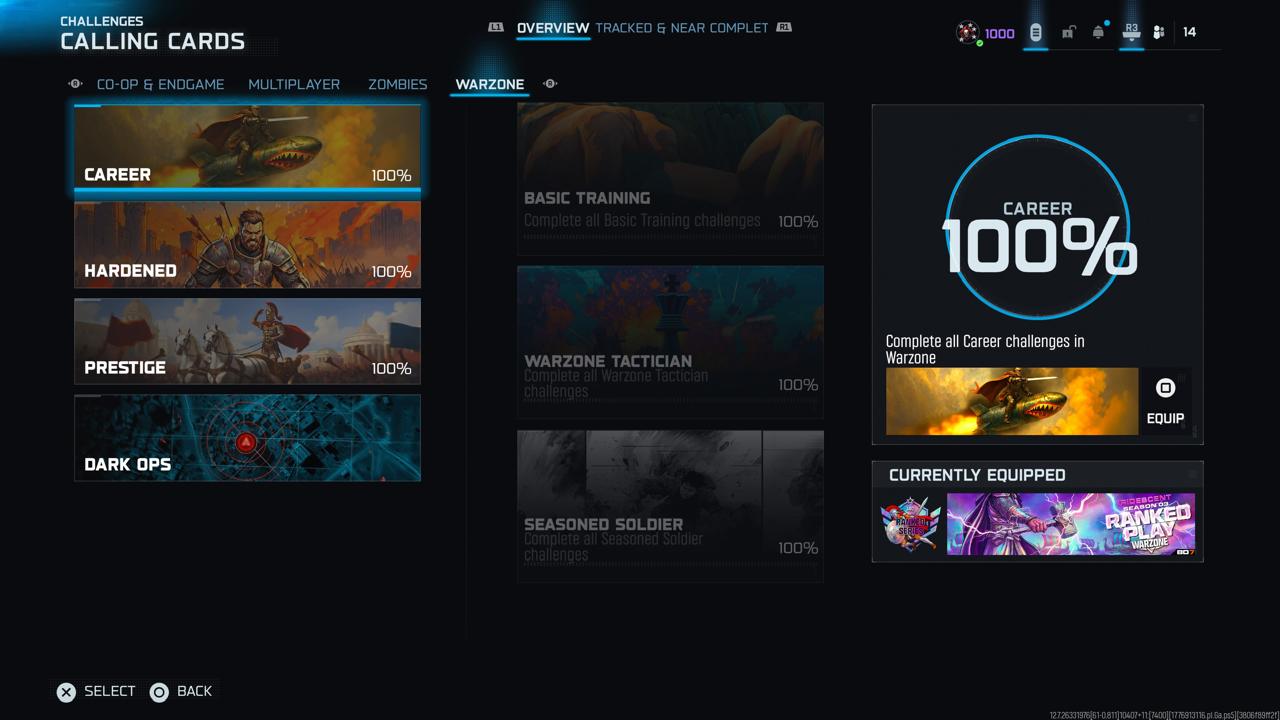
Task: Click the square button icon above Equip
Action: tap(1165, 388)
